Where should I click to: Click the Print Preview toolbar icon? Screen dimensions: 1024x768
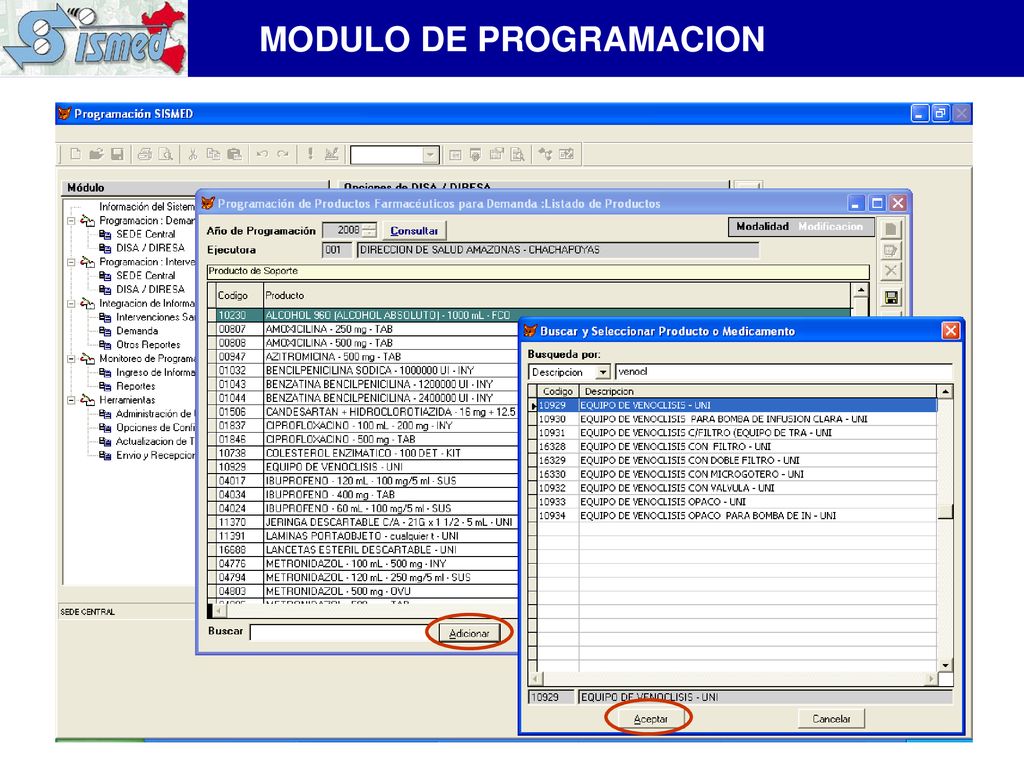166,154
